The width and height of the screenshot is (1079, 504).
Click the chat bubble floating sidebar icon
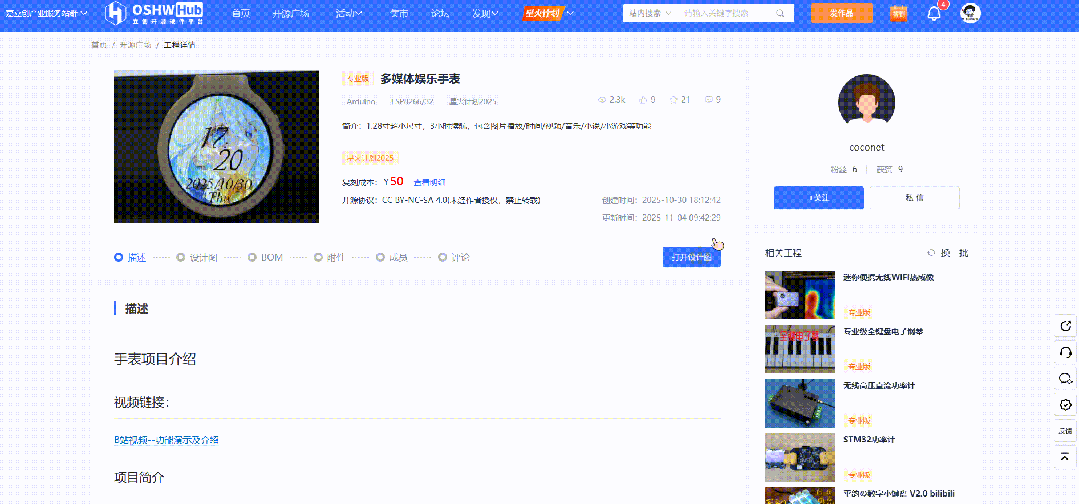pyautogui.click(x=1065, y=379)
